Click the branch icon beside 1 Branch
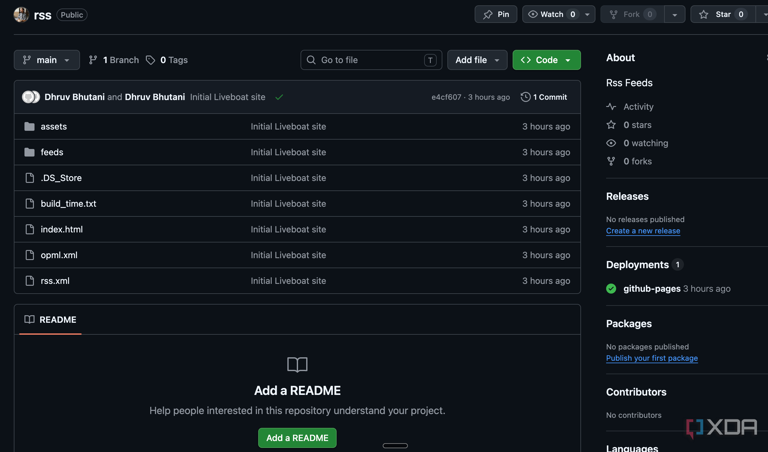This screenshot has width=768, height=452. pyautogui.click(x=93, y=60)
